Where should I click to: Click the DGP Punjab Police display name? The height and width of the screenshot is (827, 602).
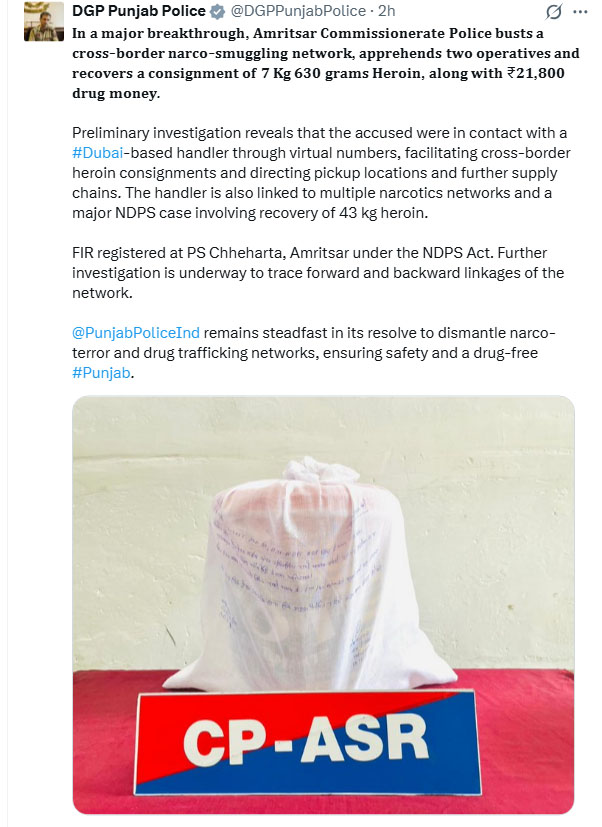(139, 11)
